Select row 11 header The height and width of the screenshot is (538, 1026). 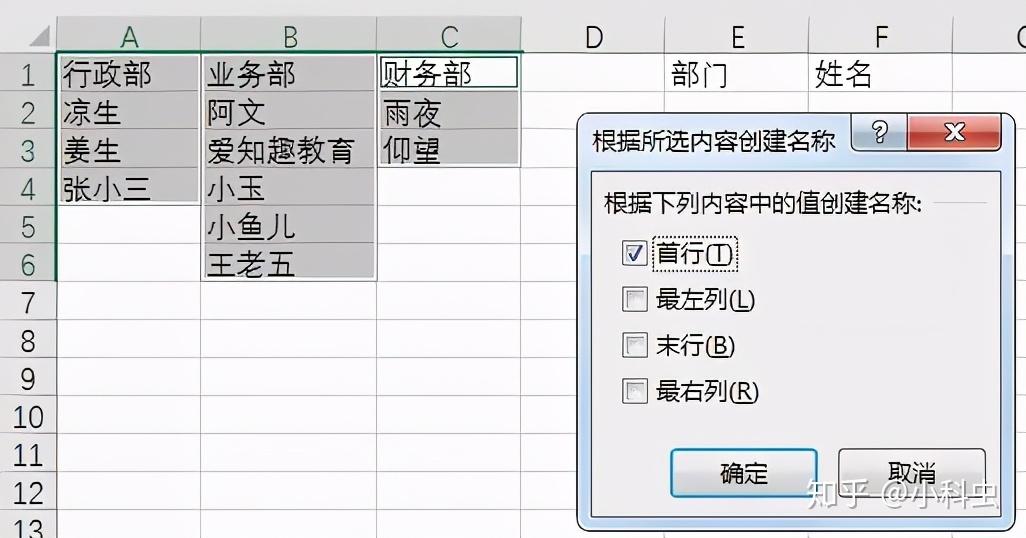pyautogui.click(x=28, y=452)
